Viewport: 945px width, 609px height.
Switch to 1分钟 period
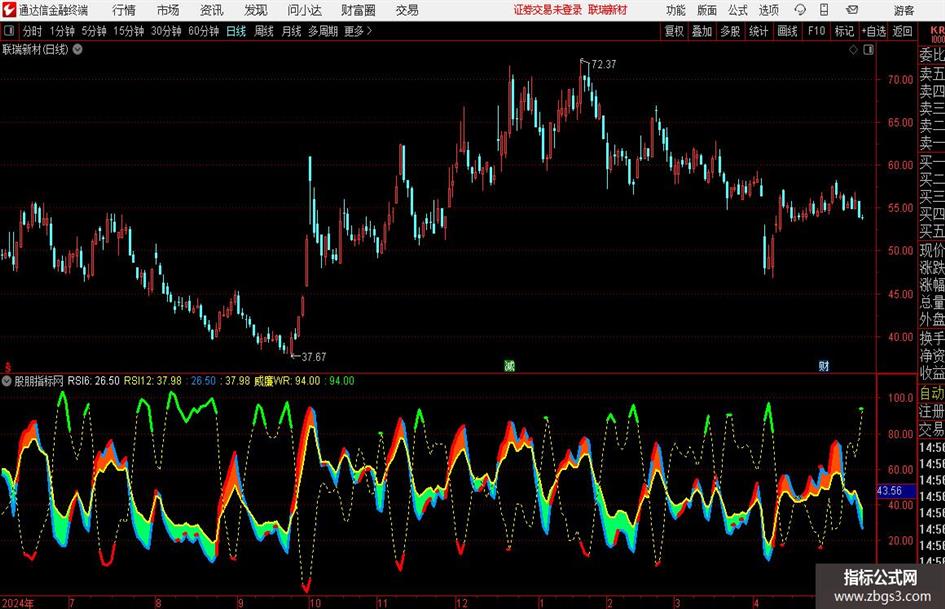coord(62,31)
